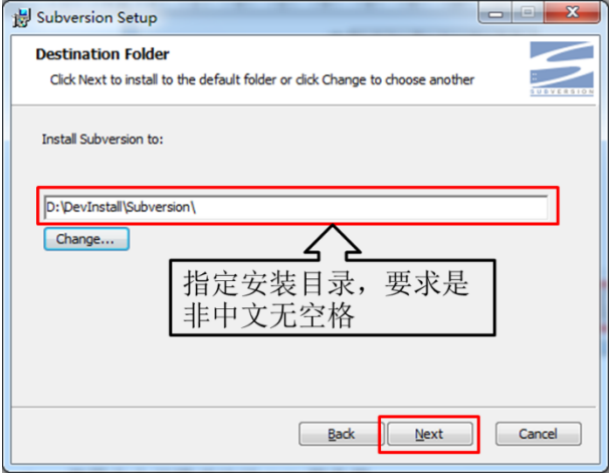This screenshot has width=614, height=474.
Task: Proceed by clicking Next
Action: [430, 434]
